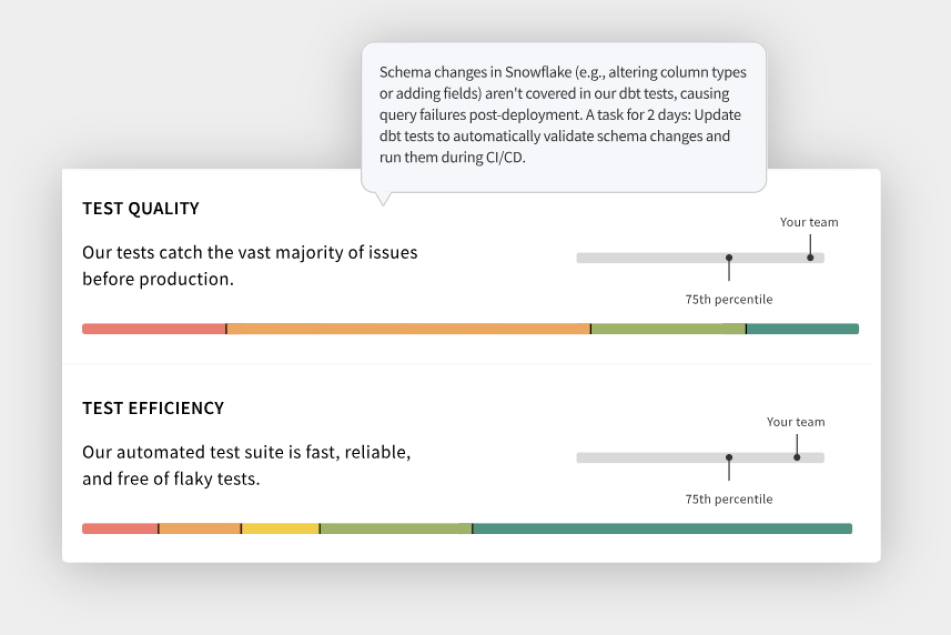The image size is (951, 635).
Task: Select the yellow Test Efficiency bar segment
Action: (280, 529)
